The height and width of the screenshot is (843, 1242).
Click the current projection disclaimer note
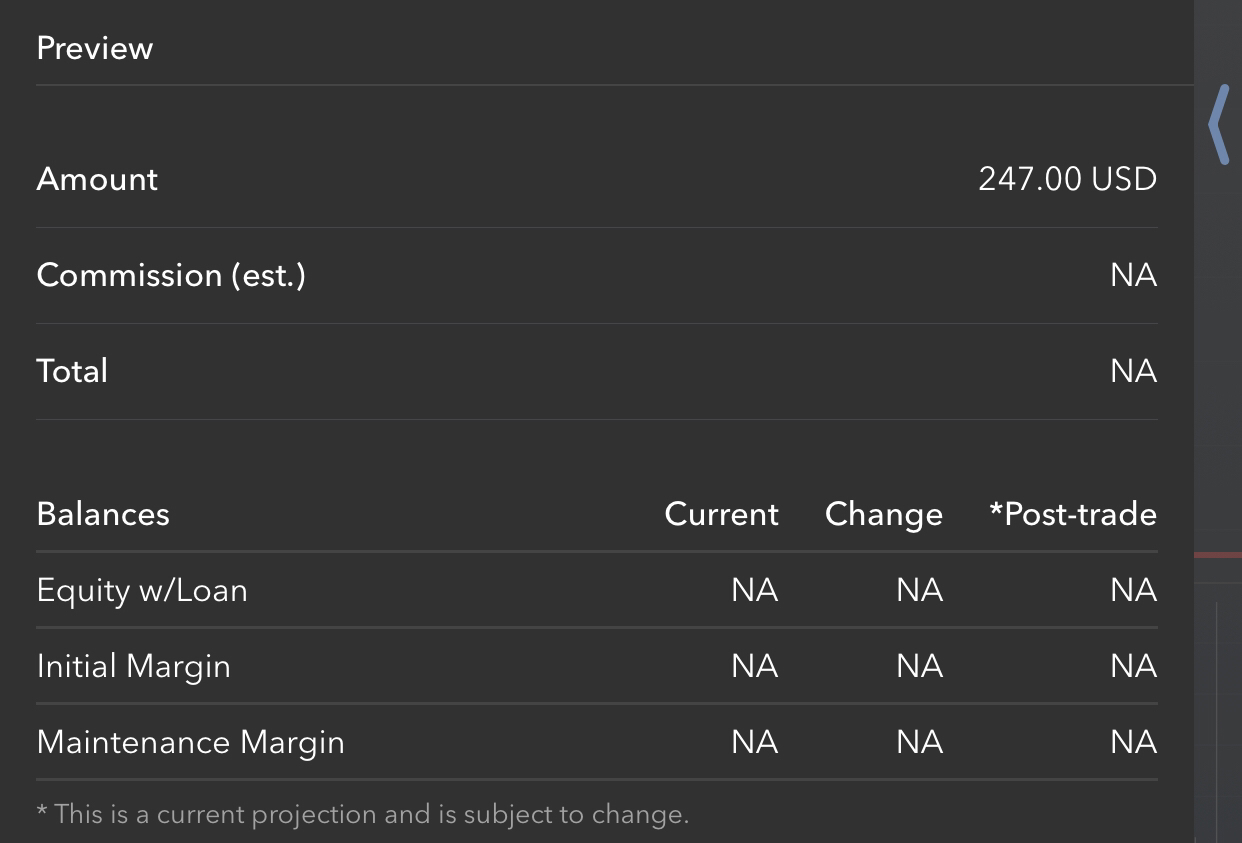point(363,814)
